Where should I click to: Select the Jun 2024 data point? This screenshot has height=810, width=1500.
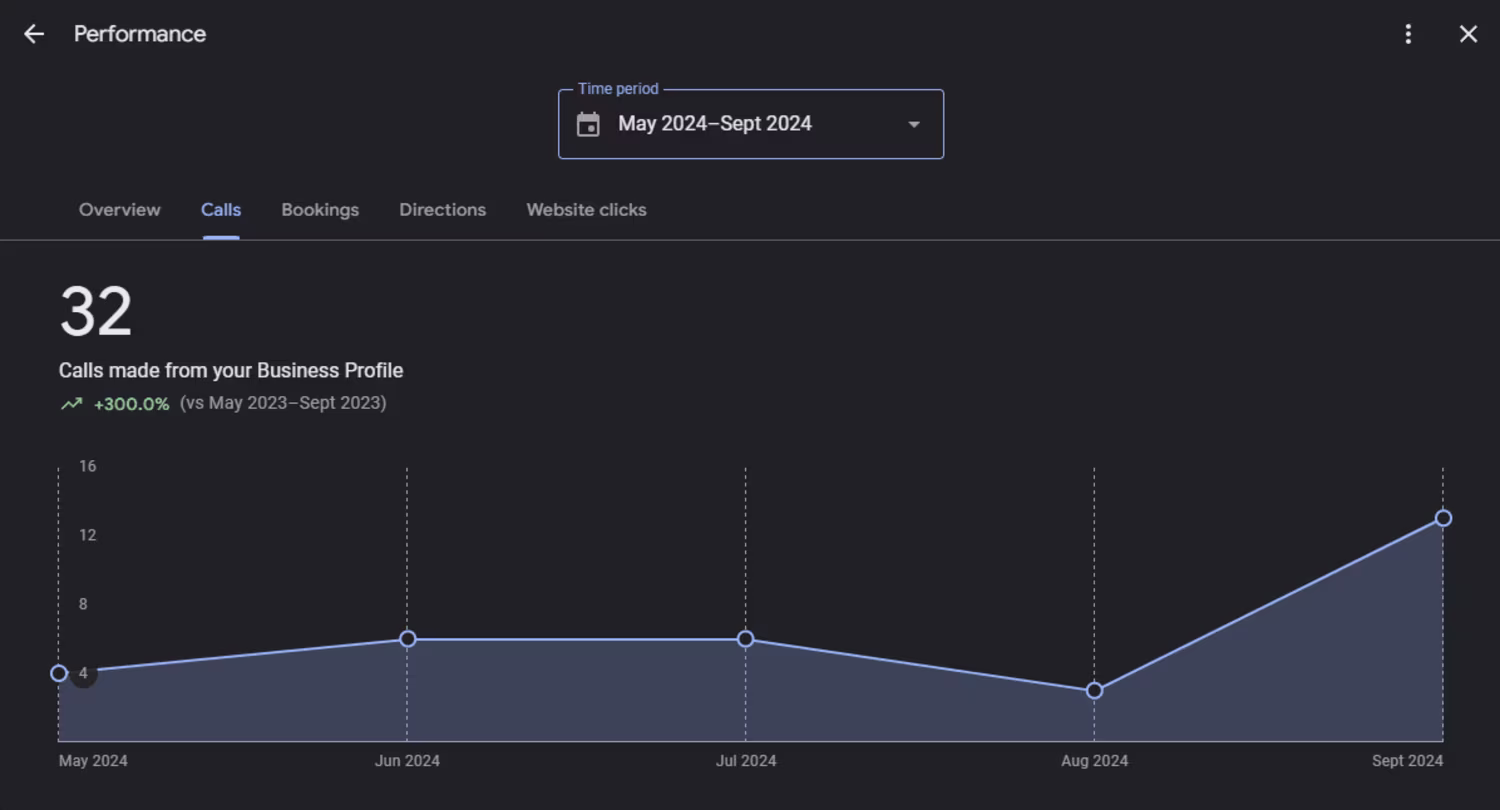pyautogui.click(x=407, y=639)
